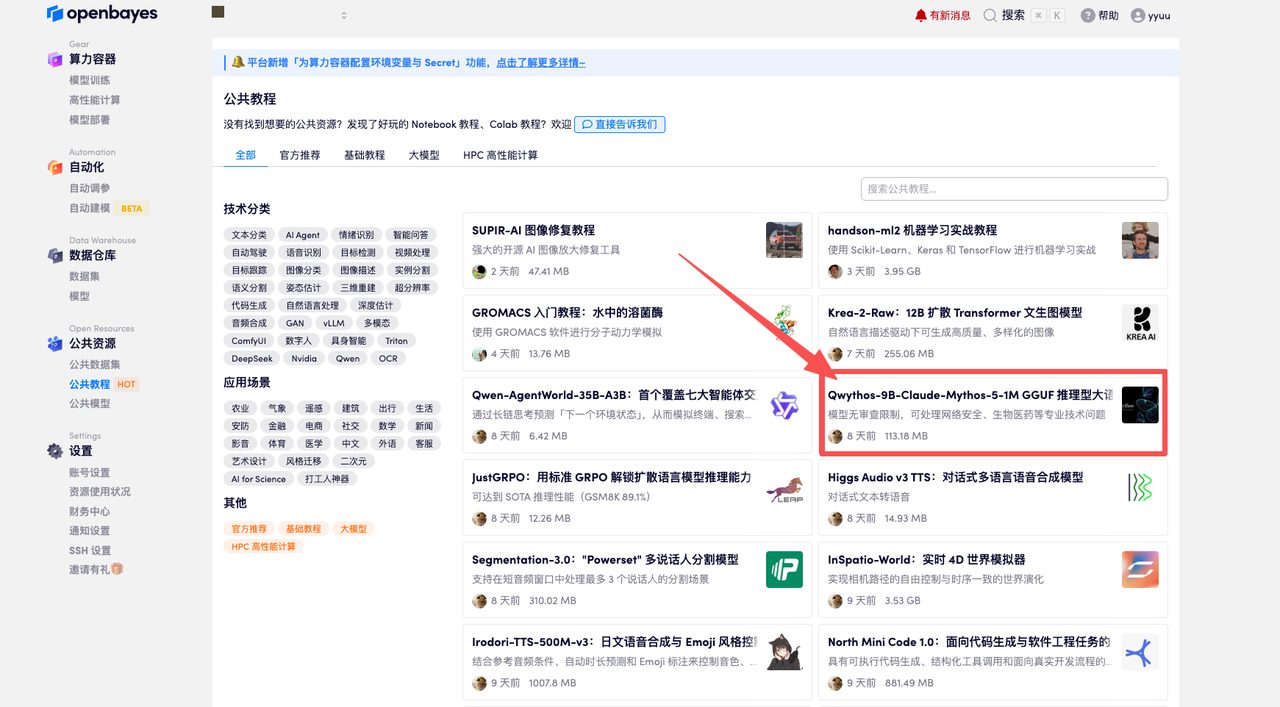Click the 搜索公共教程 search field

click(1014, 188)
